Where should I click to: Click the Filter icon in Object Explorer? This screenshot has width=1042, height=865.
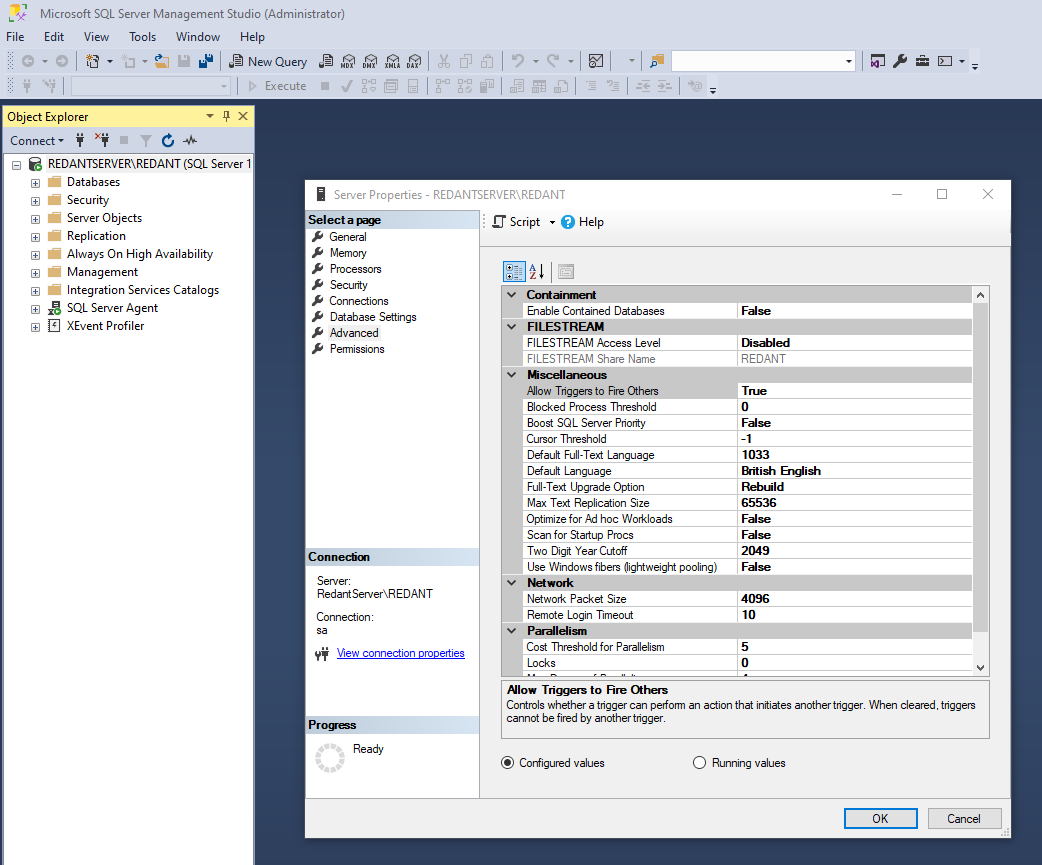pyautogui.click(x=146, y=141)
